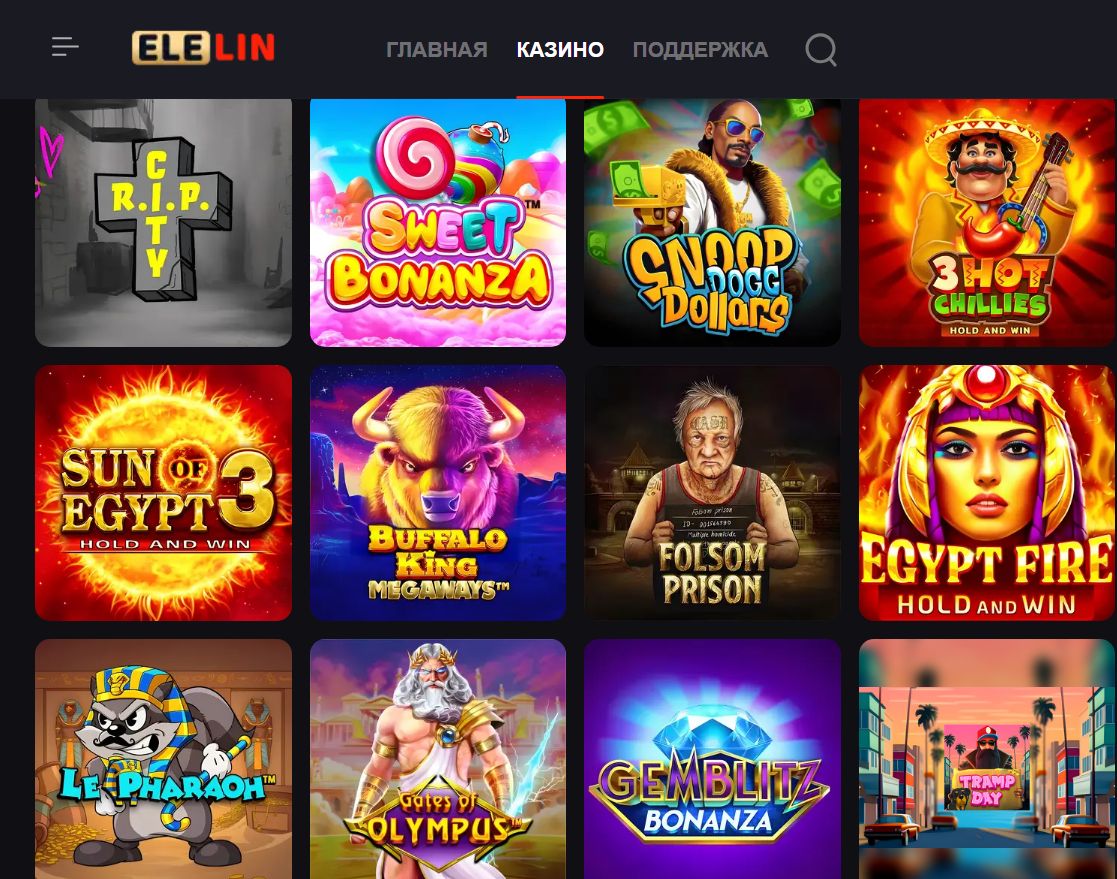Launch Folsom Prison game
This screenshot has width=1117, height=879.
(712, 493)
